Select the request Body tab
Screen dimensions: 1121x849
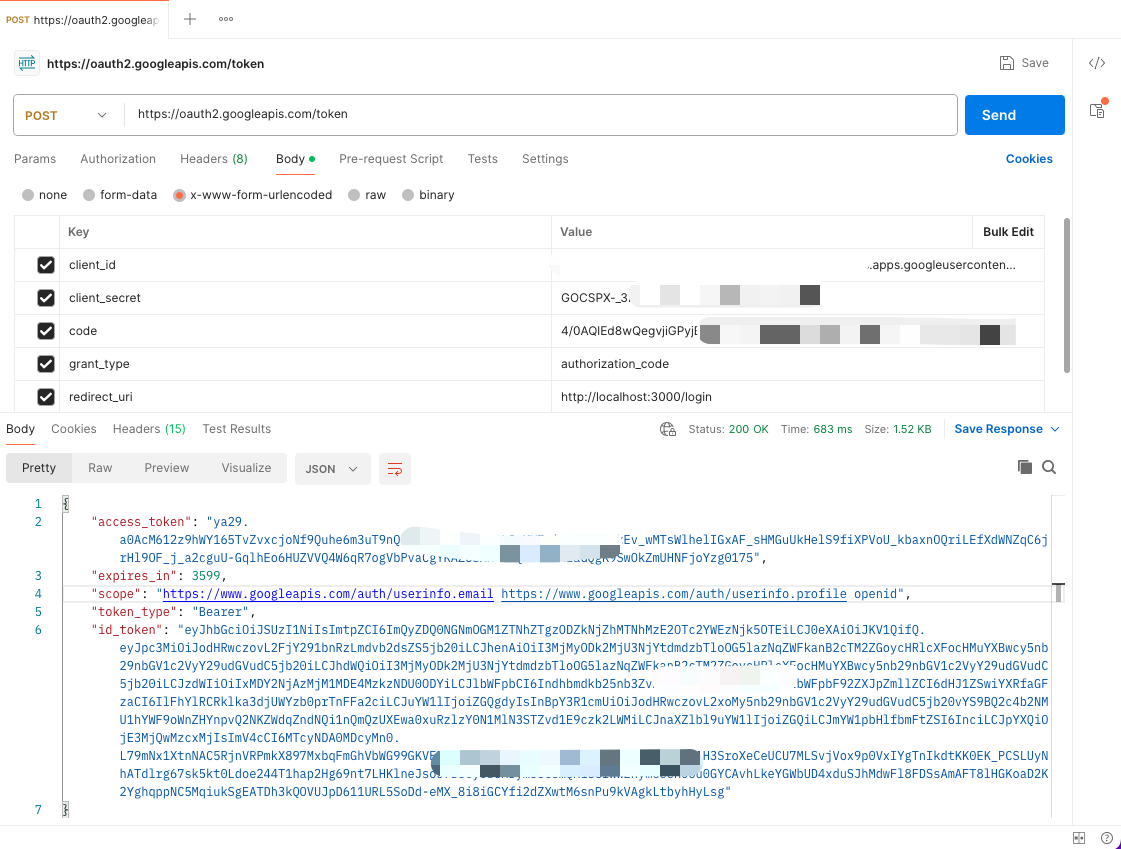click(x=295, y=159)
